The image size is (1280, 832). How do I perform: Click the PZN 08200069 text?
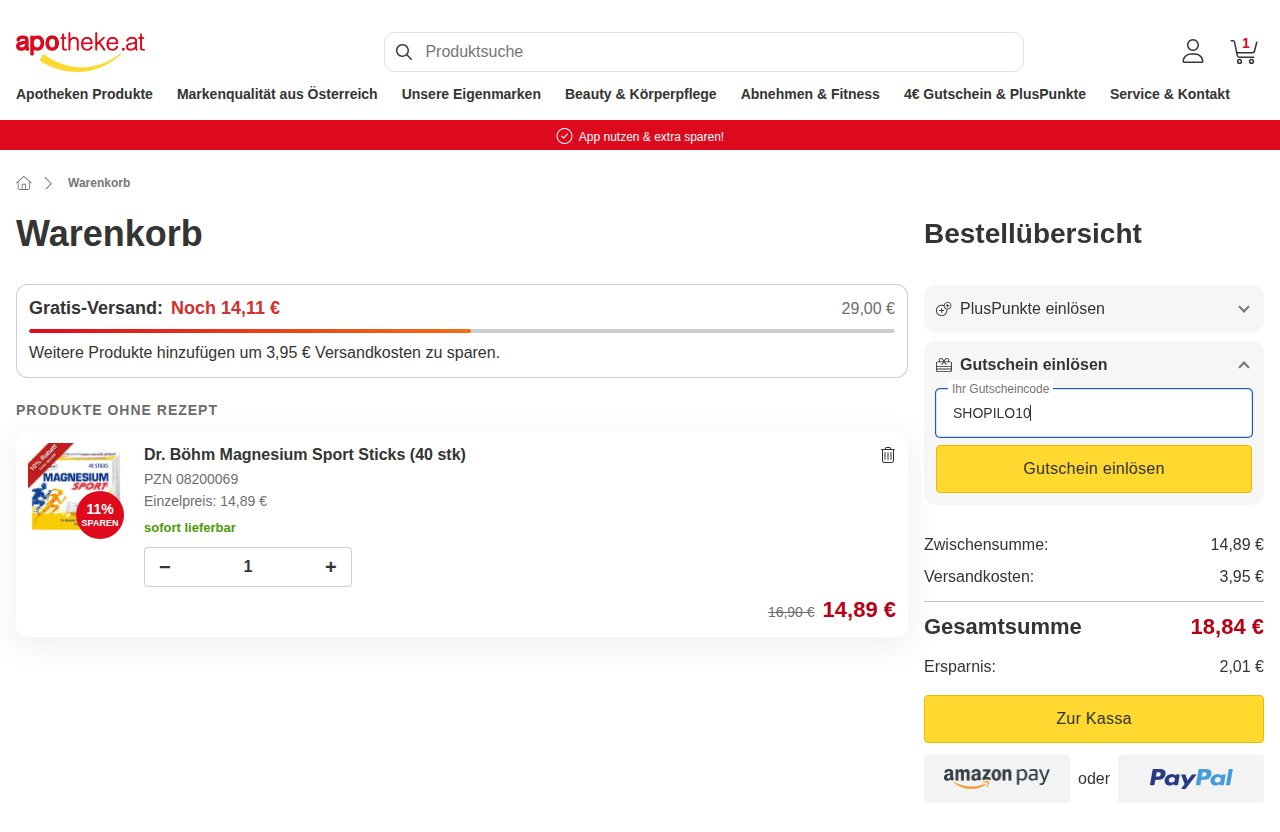[x=191, y=479]
